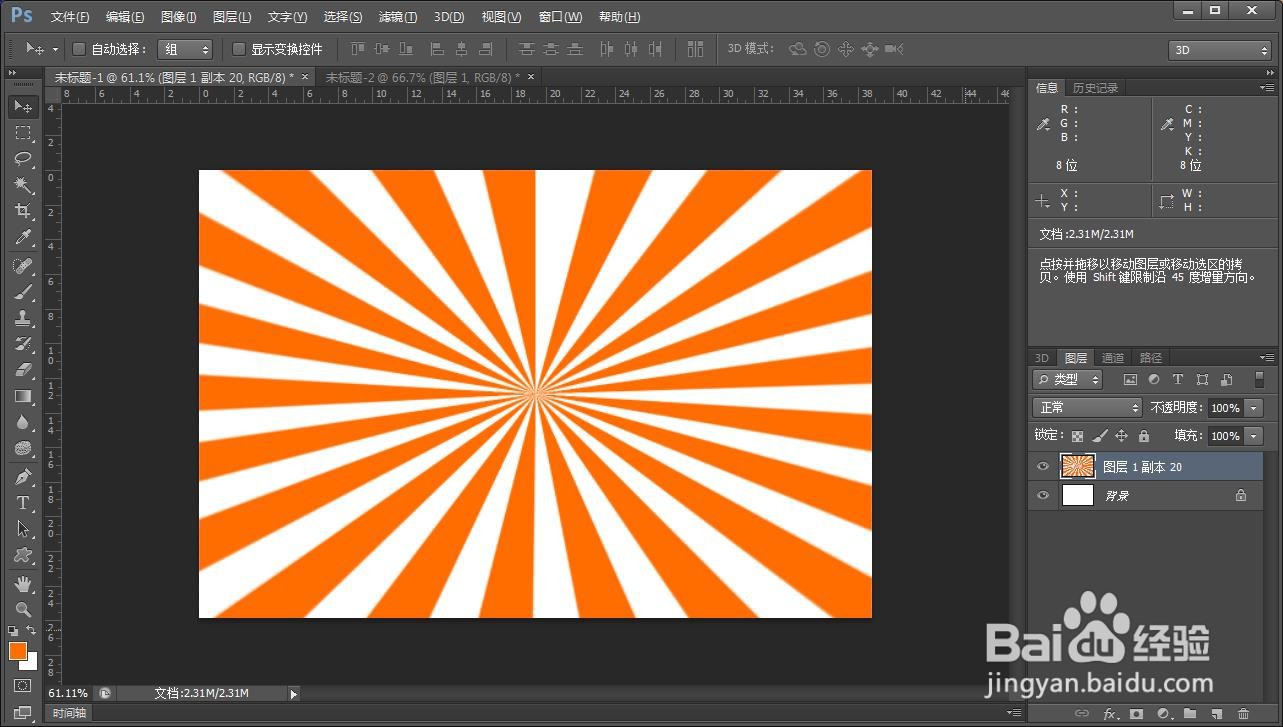
Task: Open the 滤镜(T) menu
Action: [x=398, y=17]
